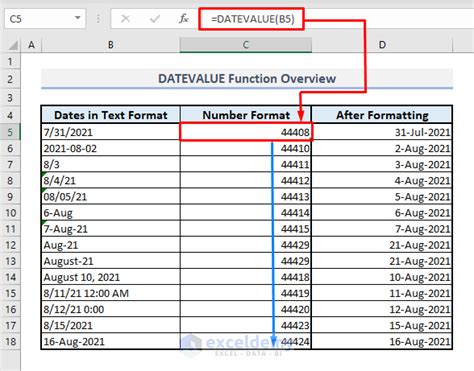Screen dimensions: 474x371
Task: Select row 10 header
Action: tap(10, 213)
